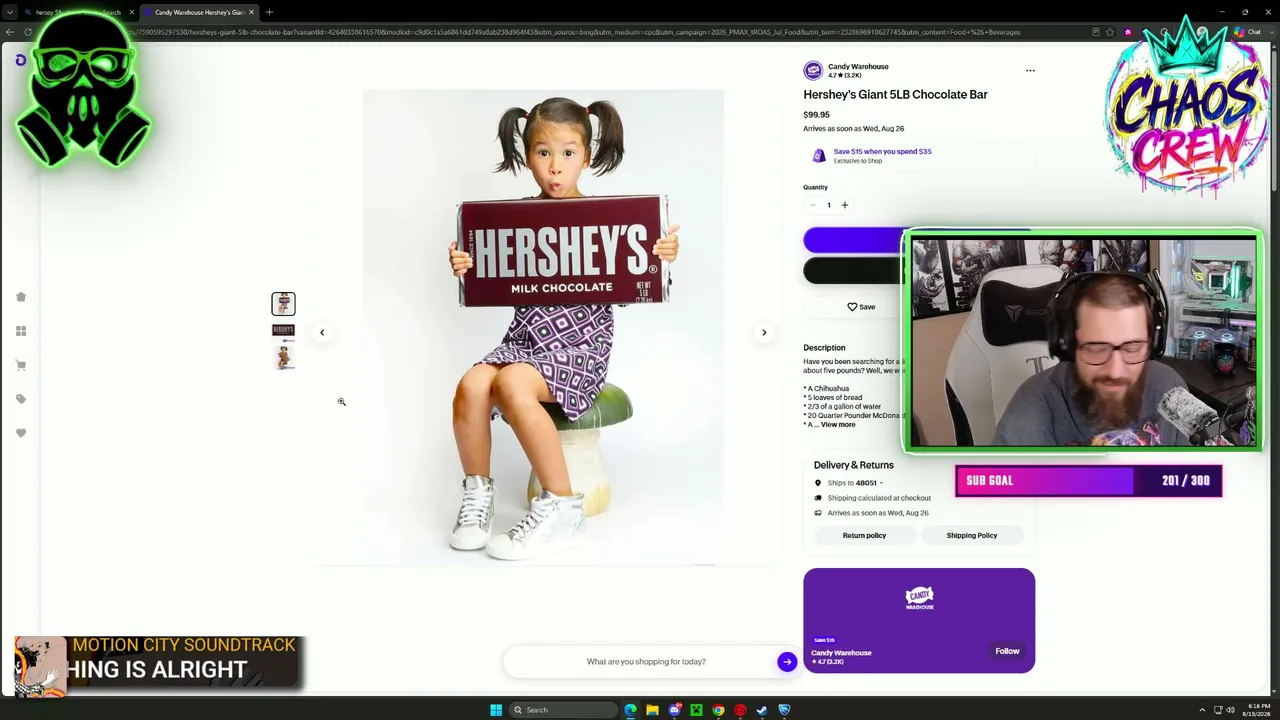Select the third product thumbnail
The height and width of the screenshot is (720, 1280).
[x=283, y=357]
